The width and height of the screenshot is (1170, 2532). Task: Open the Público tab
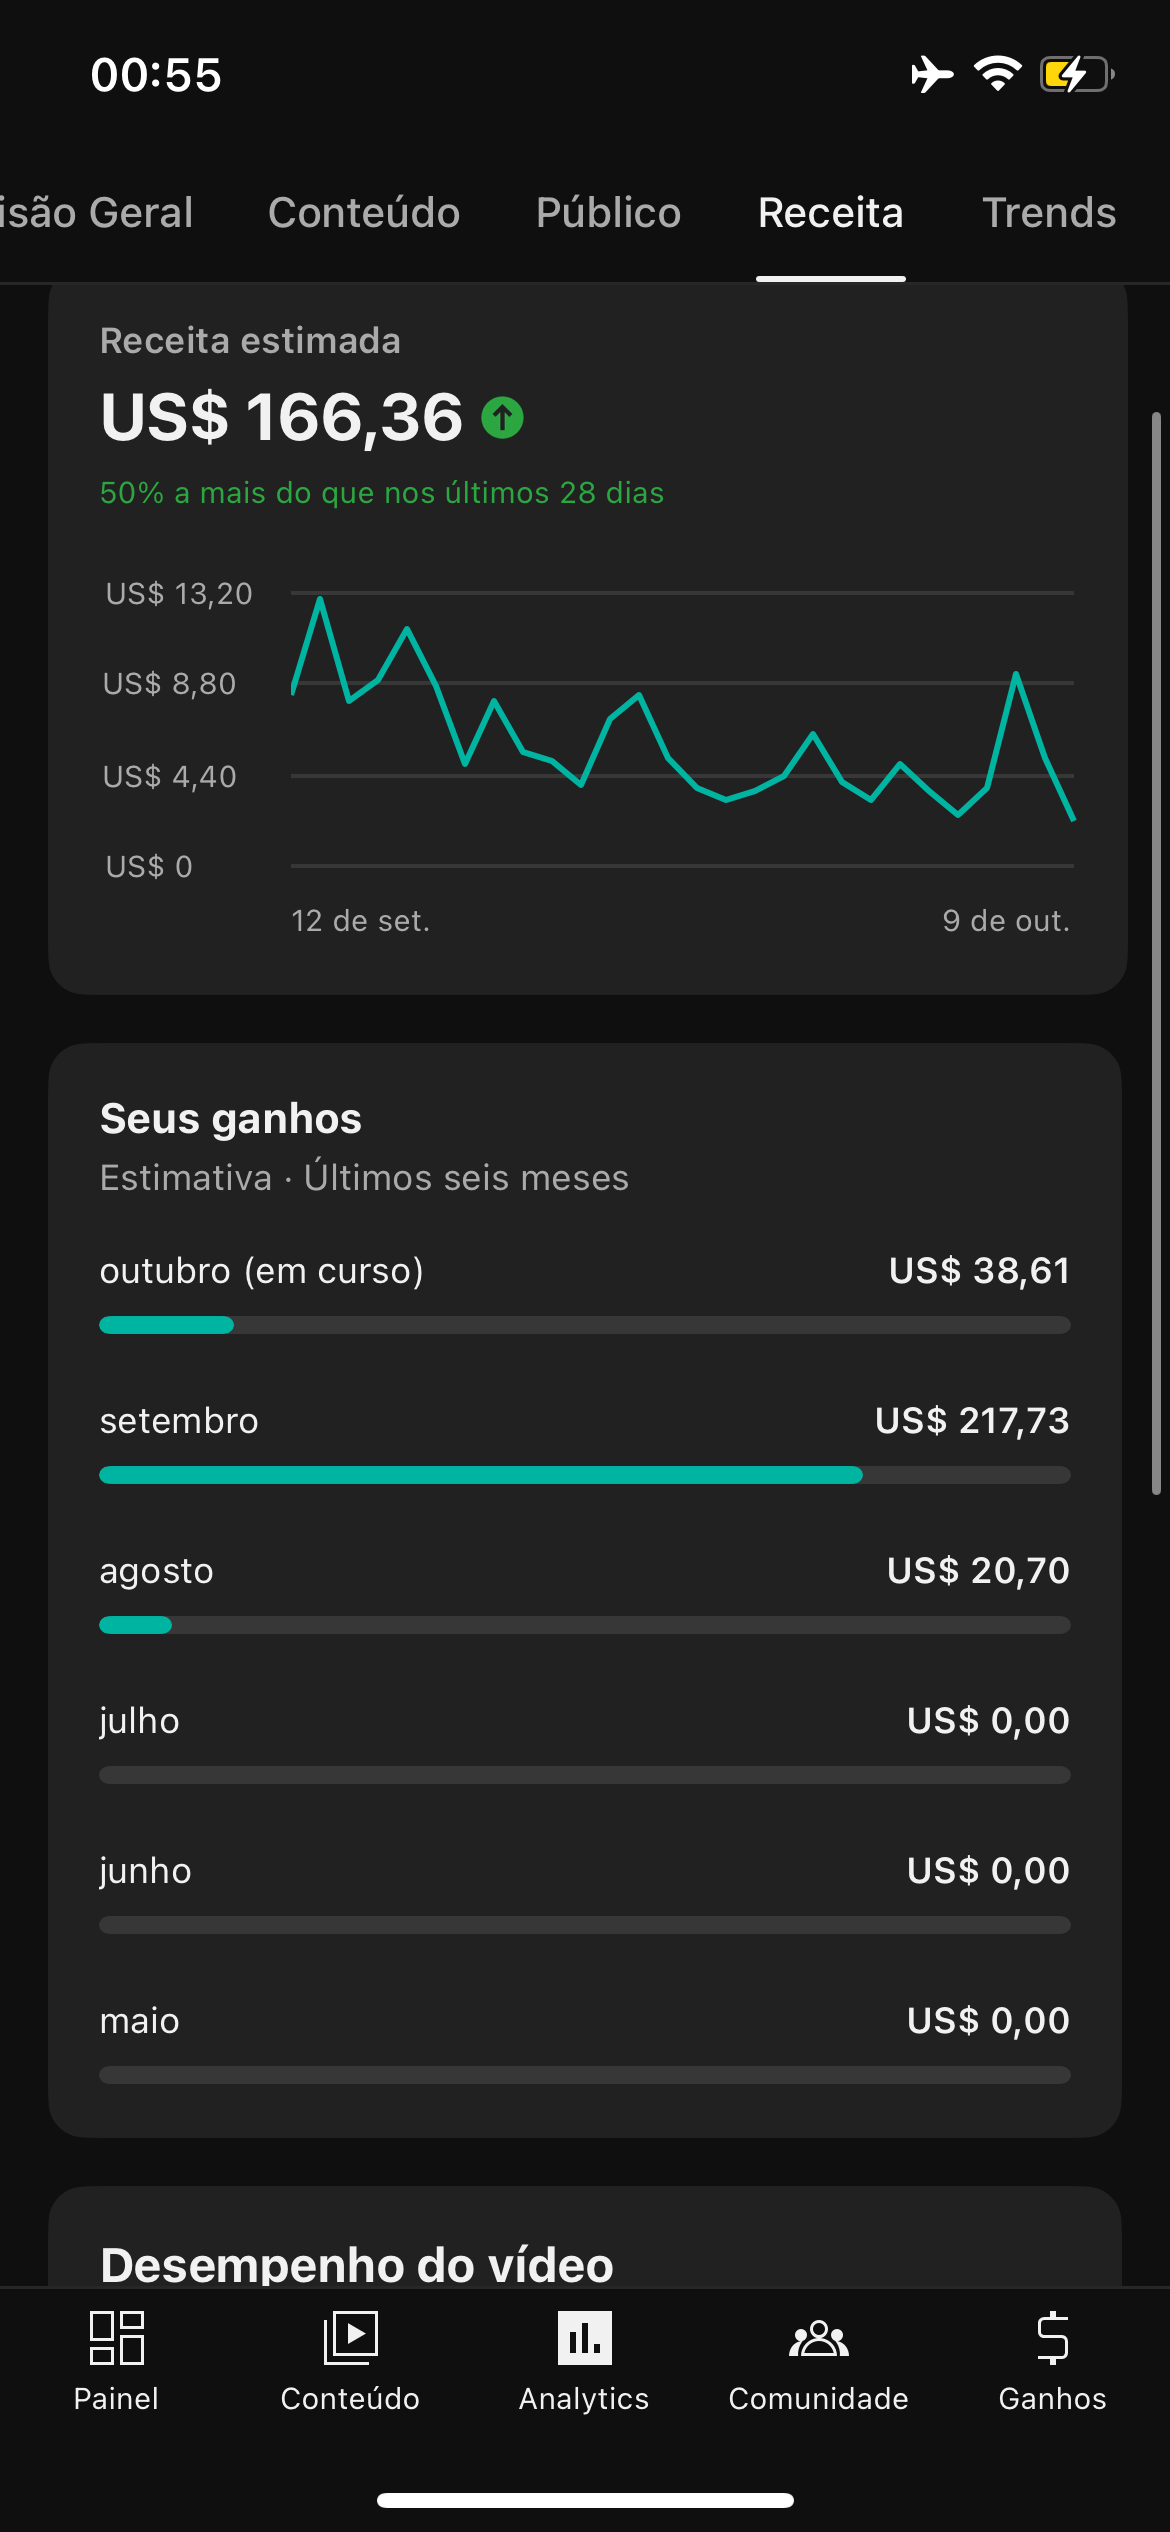point(608,213)
